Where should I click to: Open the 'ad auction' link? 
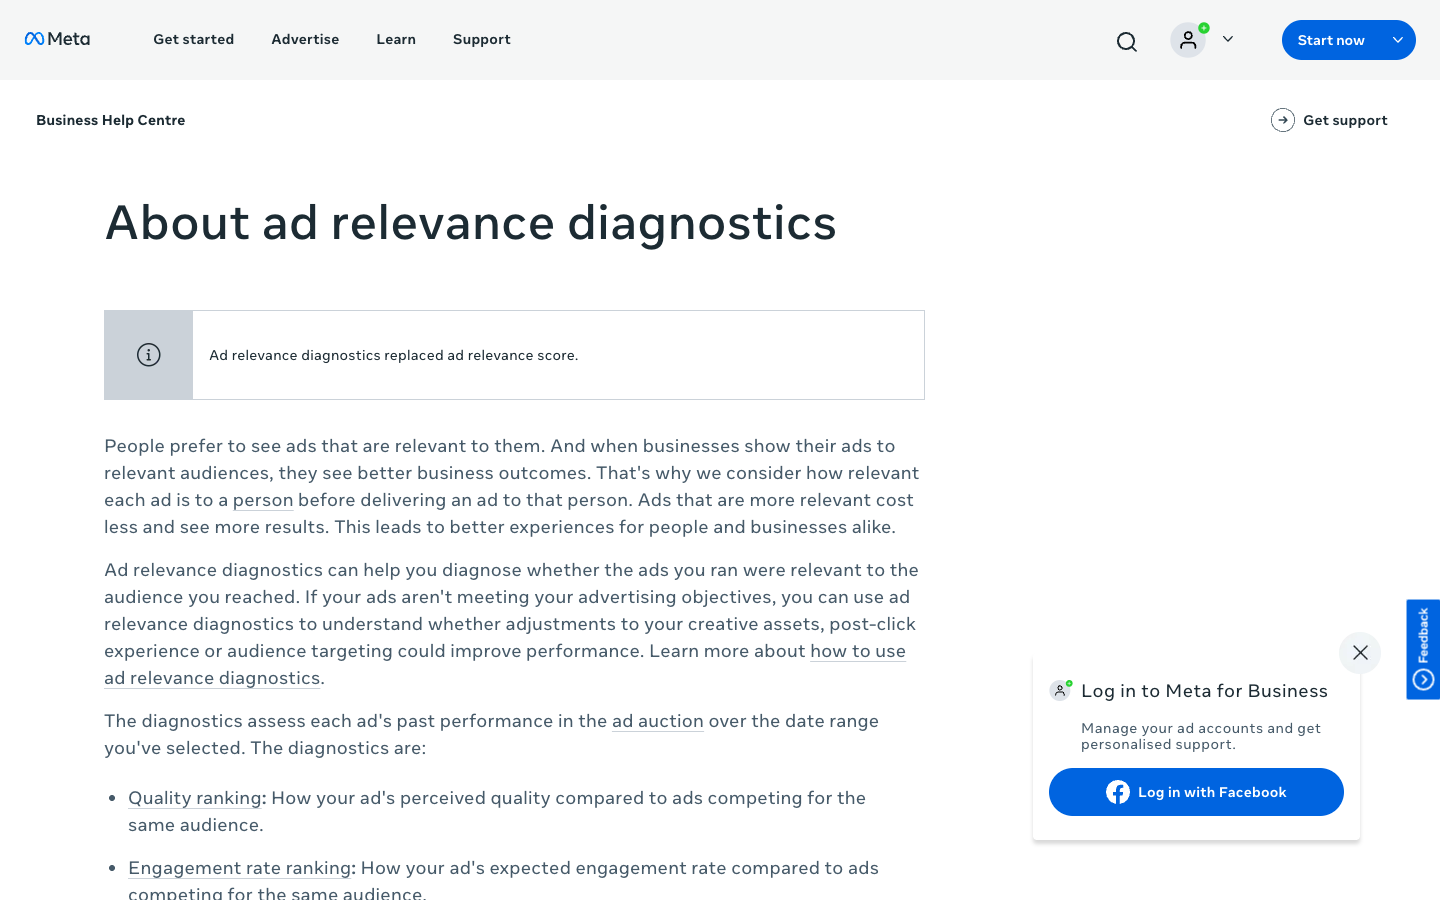[x=658, y=721]
